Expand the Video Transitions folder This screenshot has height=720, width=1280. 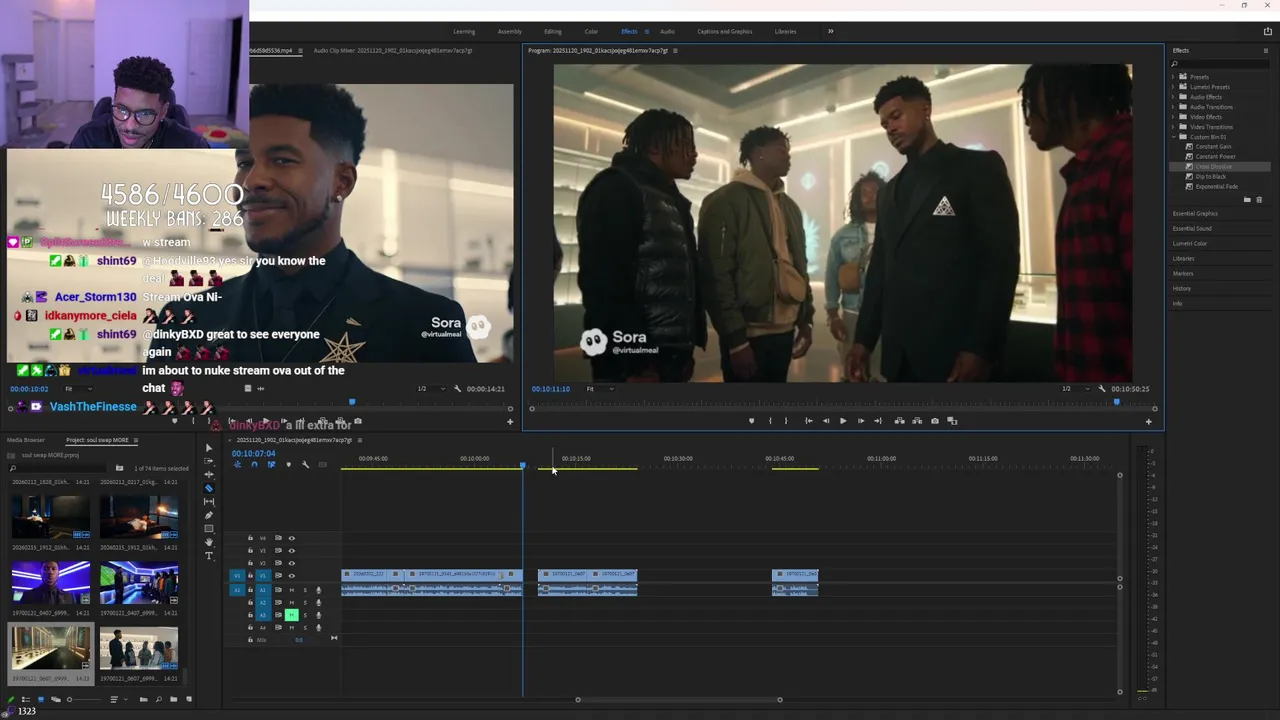coord(1173,127)
